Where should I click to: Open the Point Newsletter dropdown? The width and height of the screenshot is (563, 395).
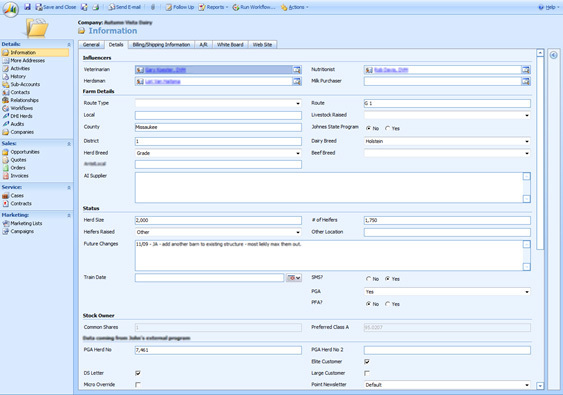coord(447,385)
